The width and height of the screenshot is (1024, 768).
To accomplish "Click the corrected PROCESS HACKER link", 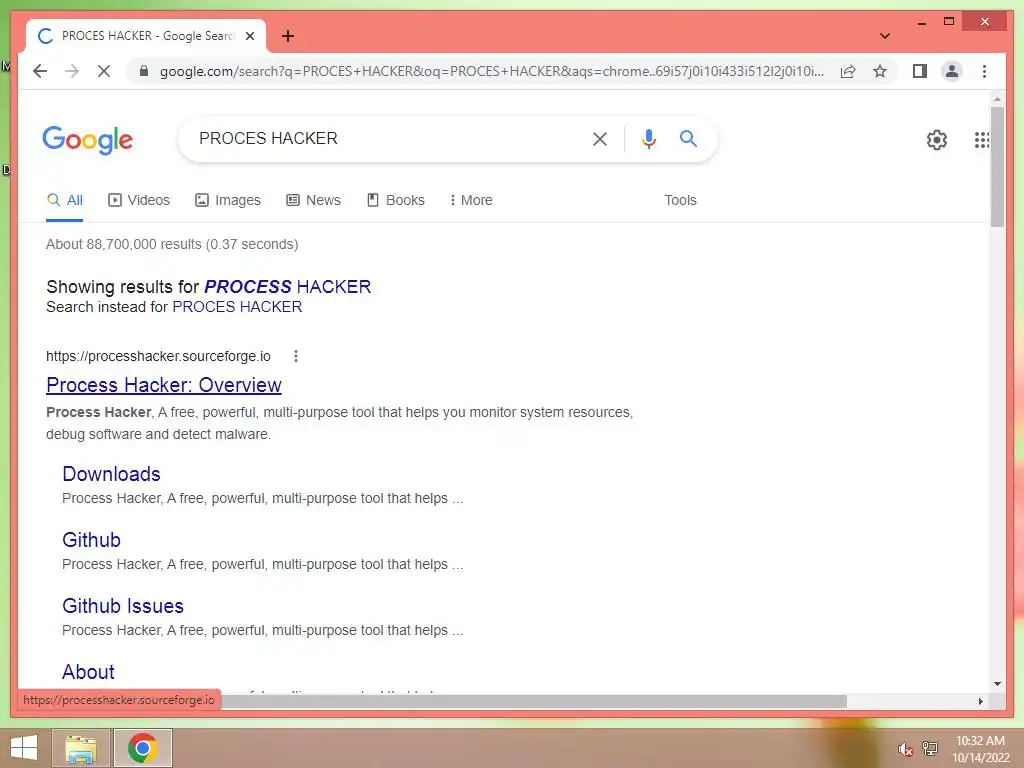I will 287,287.
